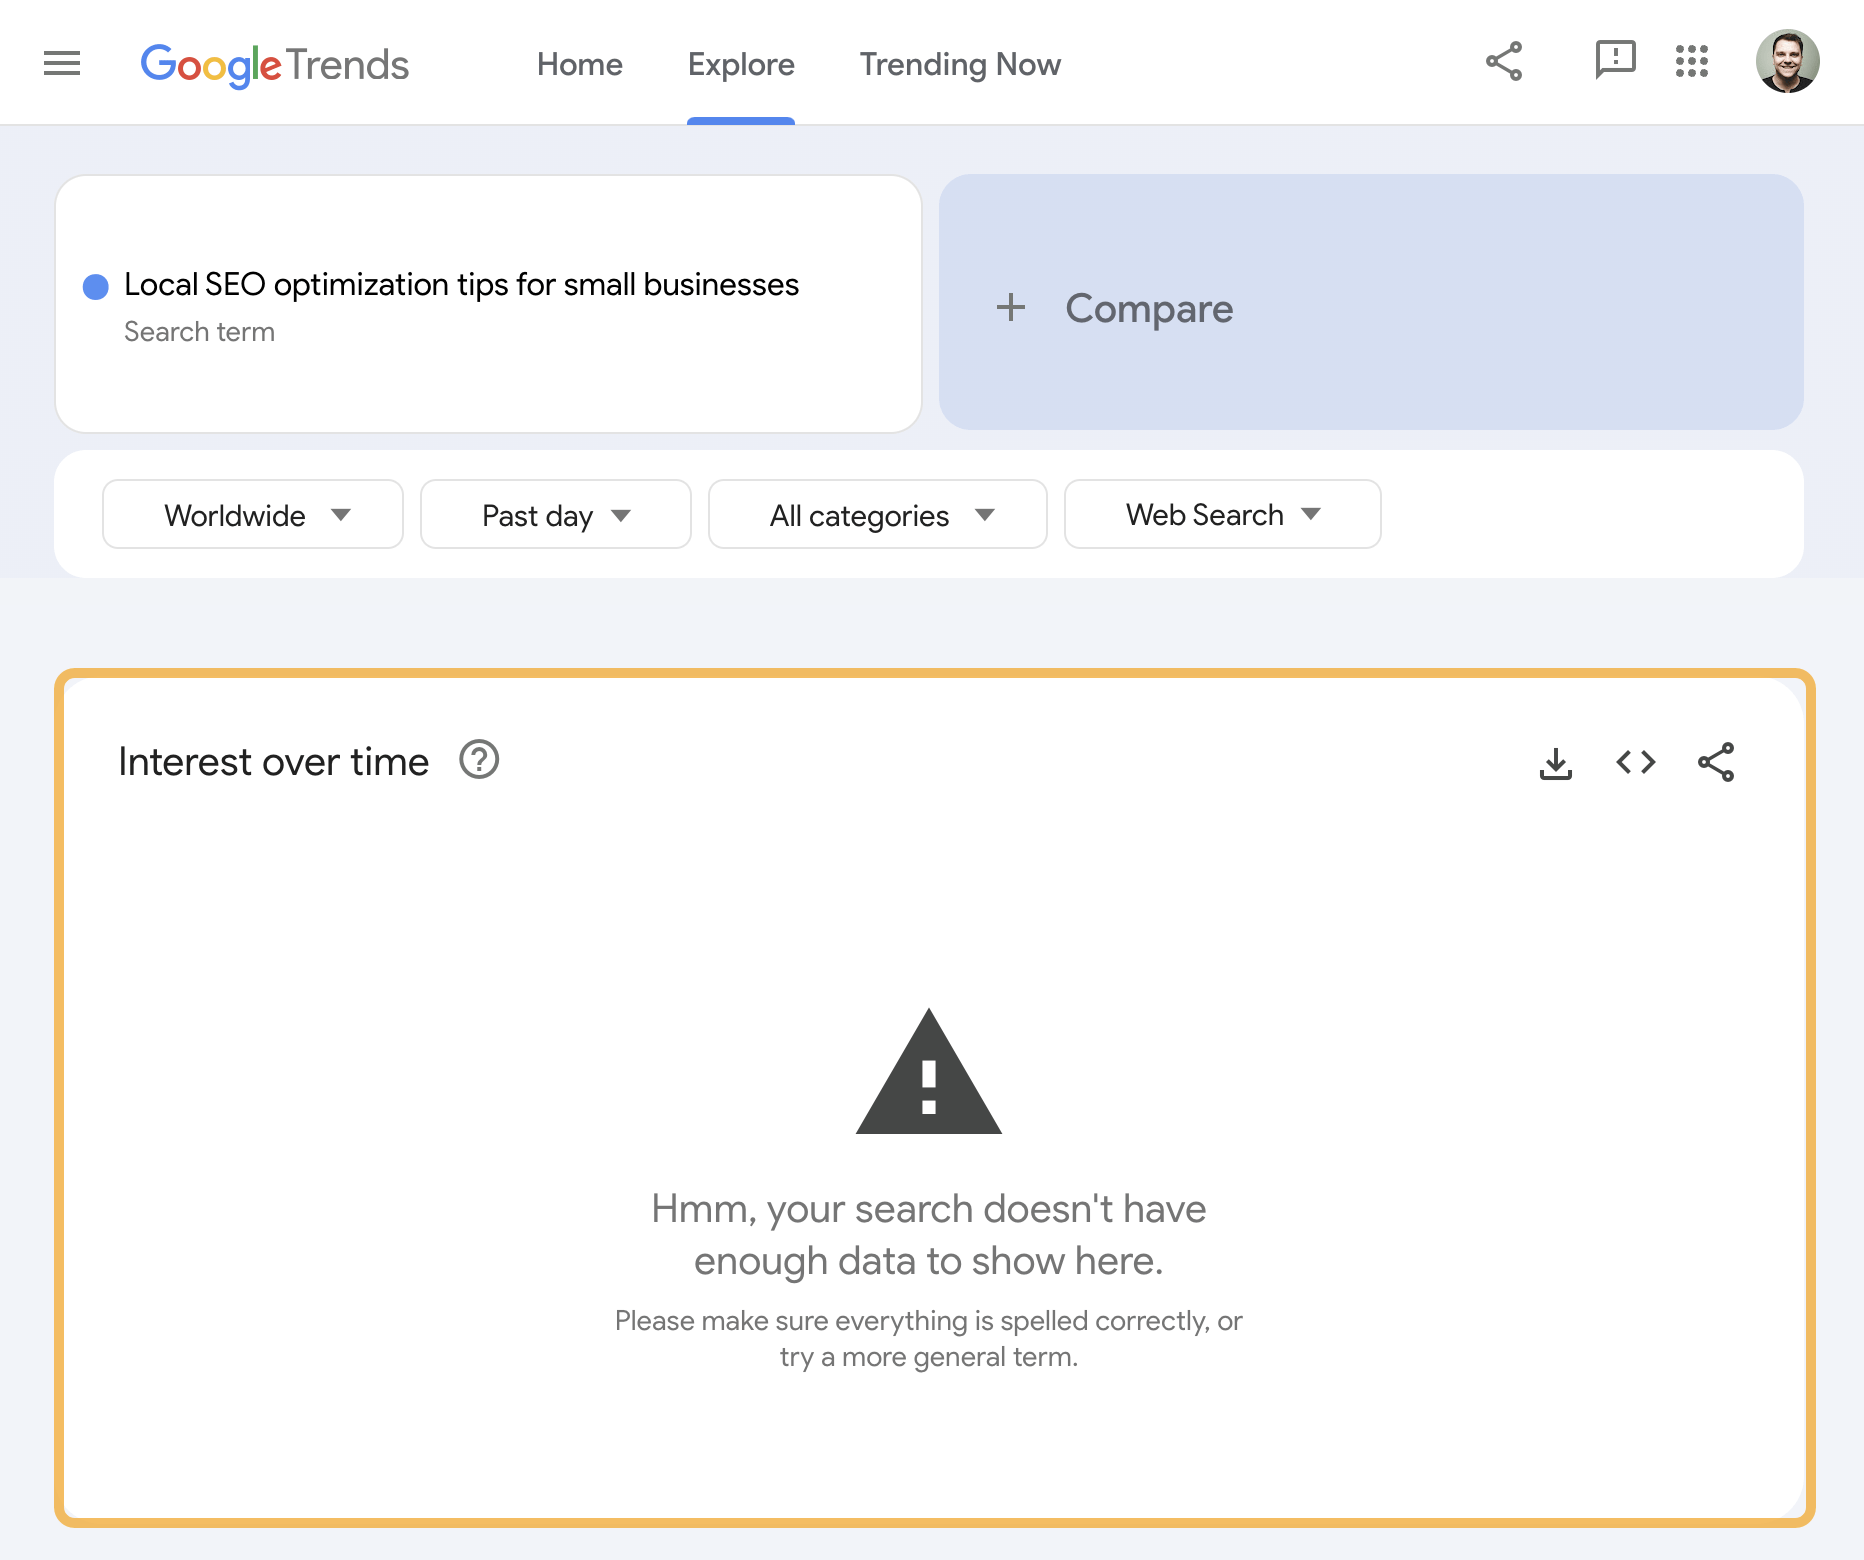Select the Explore tab
The width and height of the screenshot is (1864, 1560).
[740, 64]
